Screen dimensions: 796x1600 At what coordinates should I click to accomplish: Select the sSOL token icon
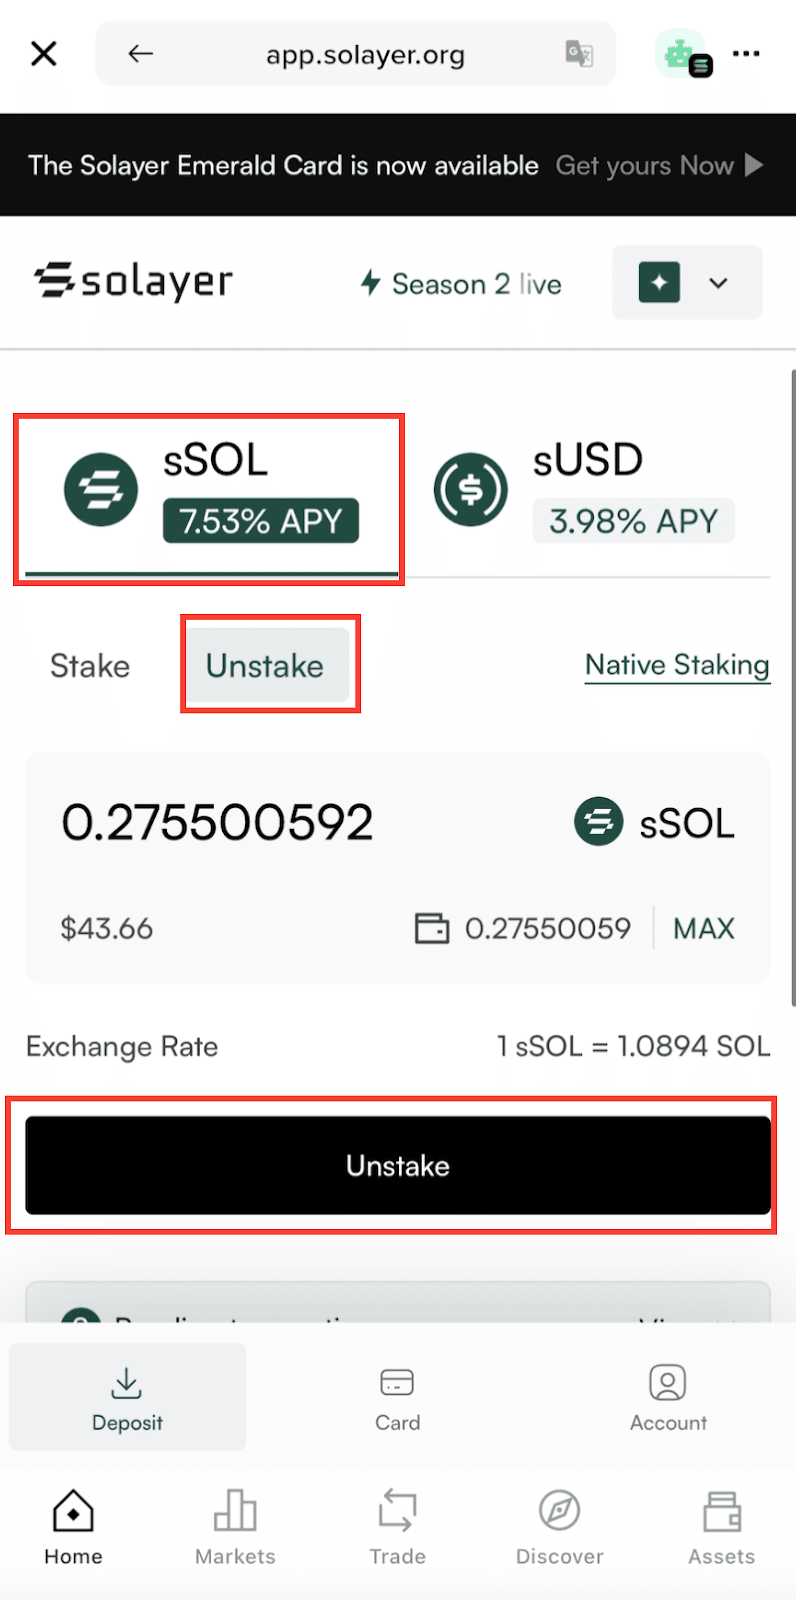coord(100,490)
